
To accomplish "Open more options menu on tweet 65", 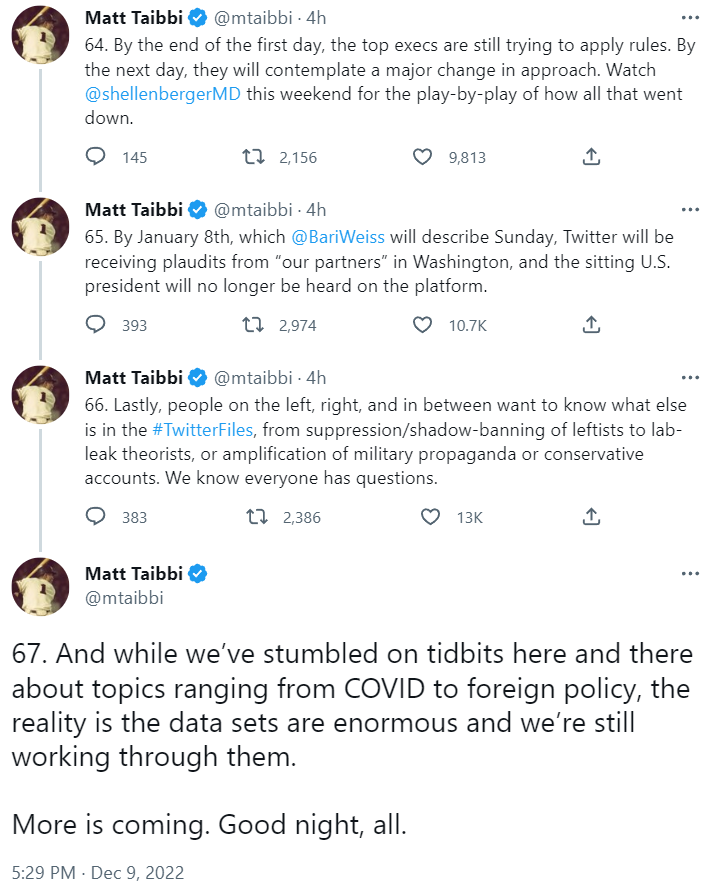I will point(690,210).
